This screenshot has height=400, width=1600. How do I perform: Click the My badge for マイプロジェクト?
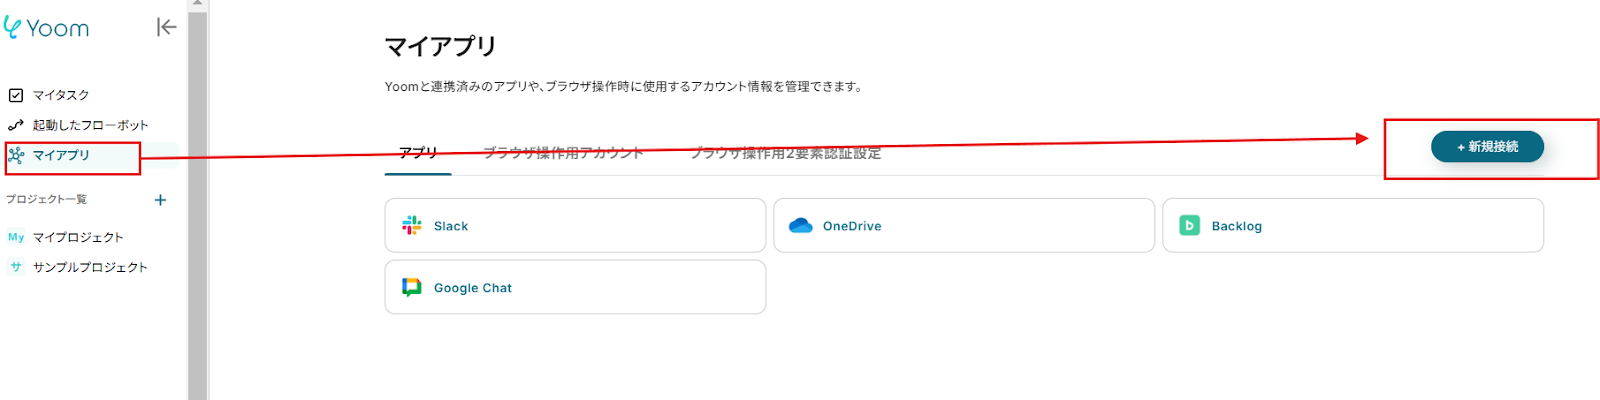(16, 237)
